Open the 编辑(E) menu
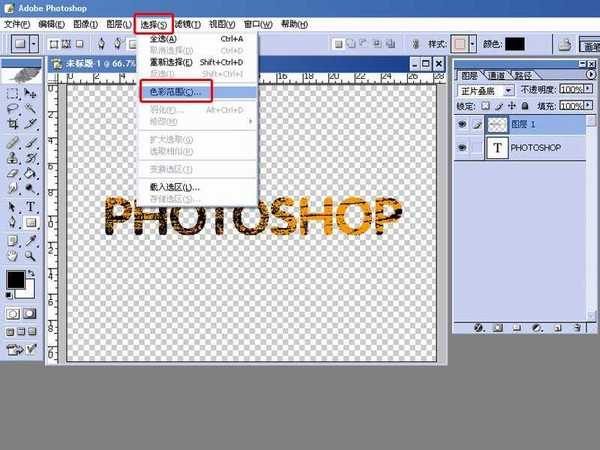 pyautogui.click(x=51, y=24)
